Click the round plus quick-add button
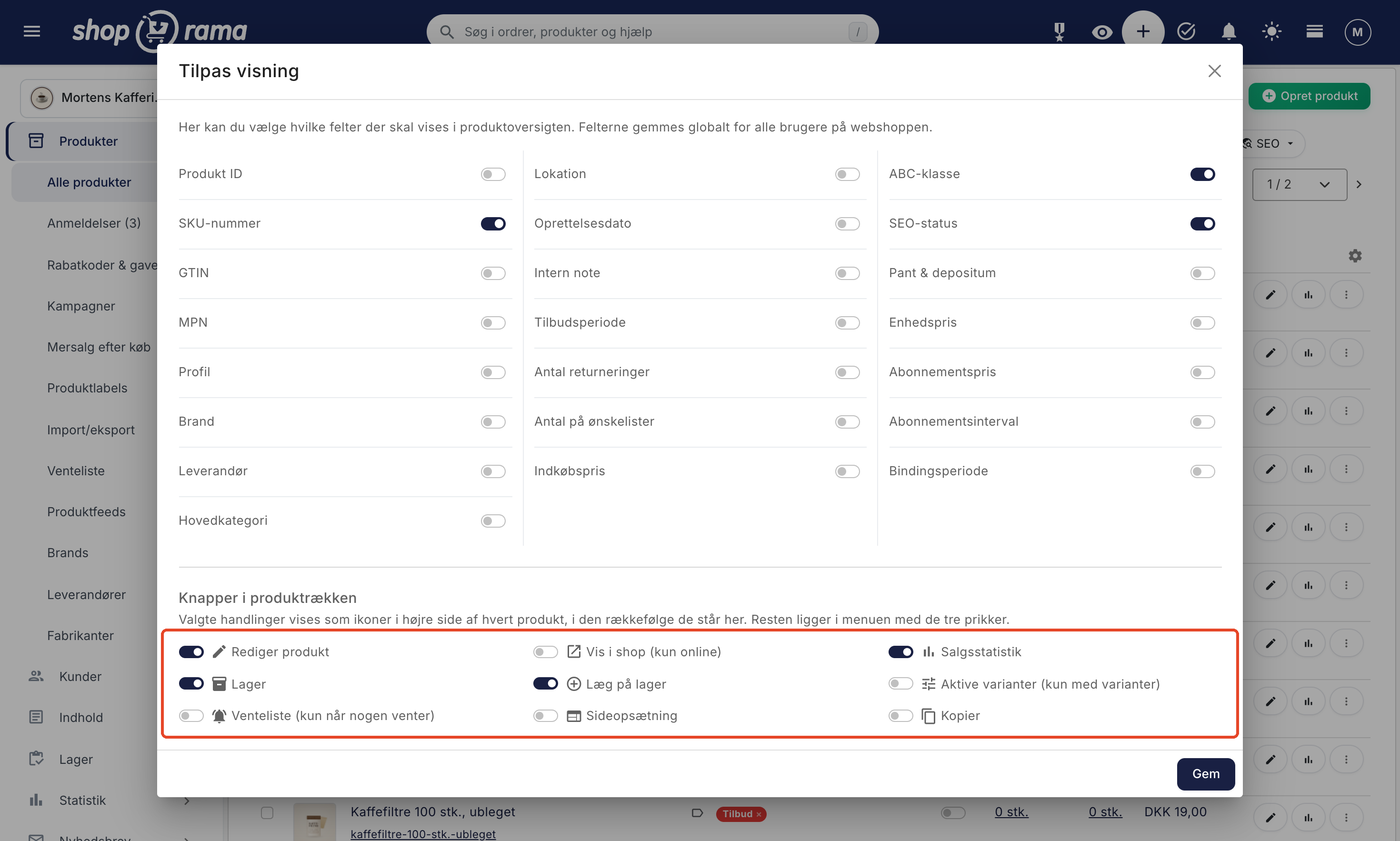Image resolution: width=1400 pixels, height=841 pixels. pos(1143,32)
